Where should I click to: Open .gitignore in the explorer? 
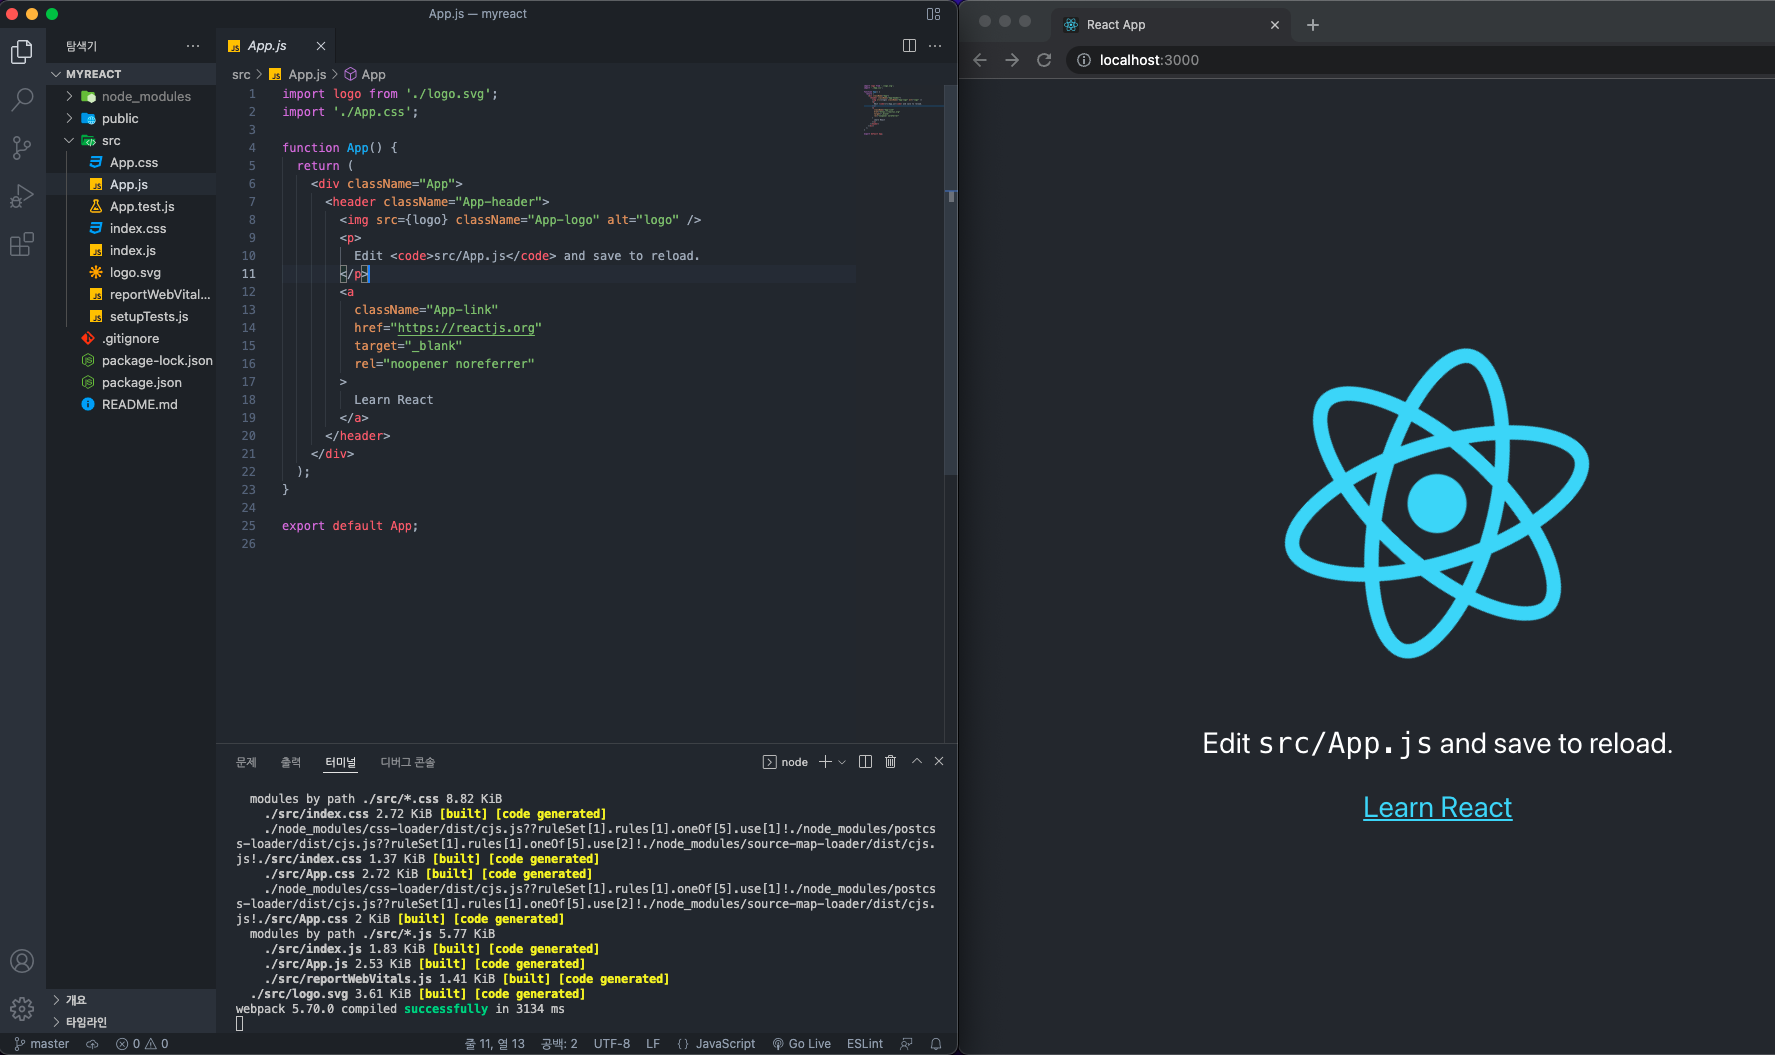131,338
